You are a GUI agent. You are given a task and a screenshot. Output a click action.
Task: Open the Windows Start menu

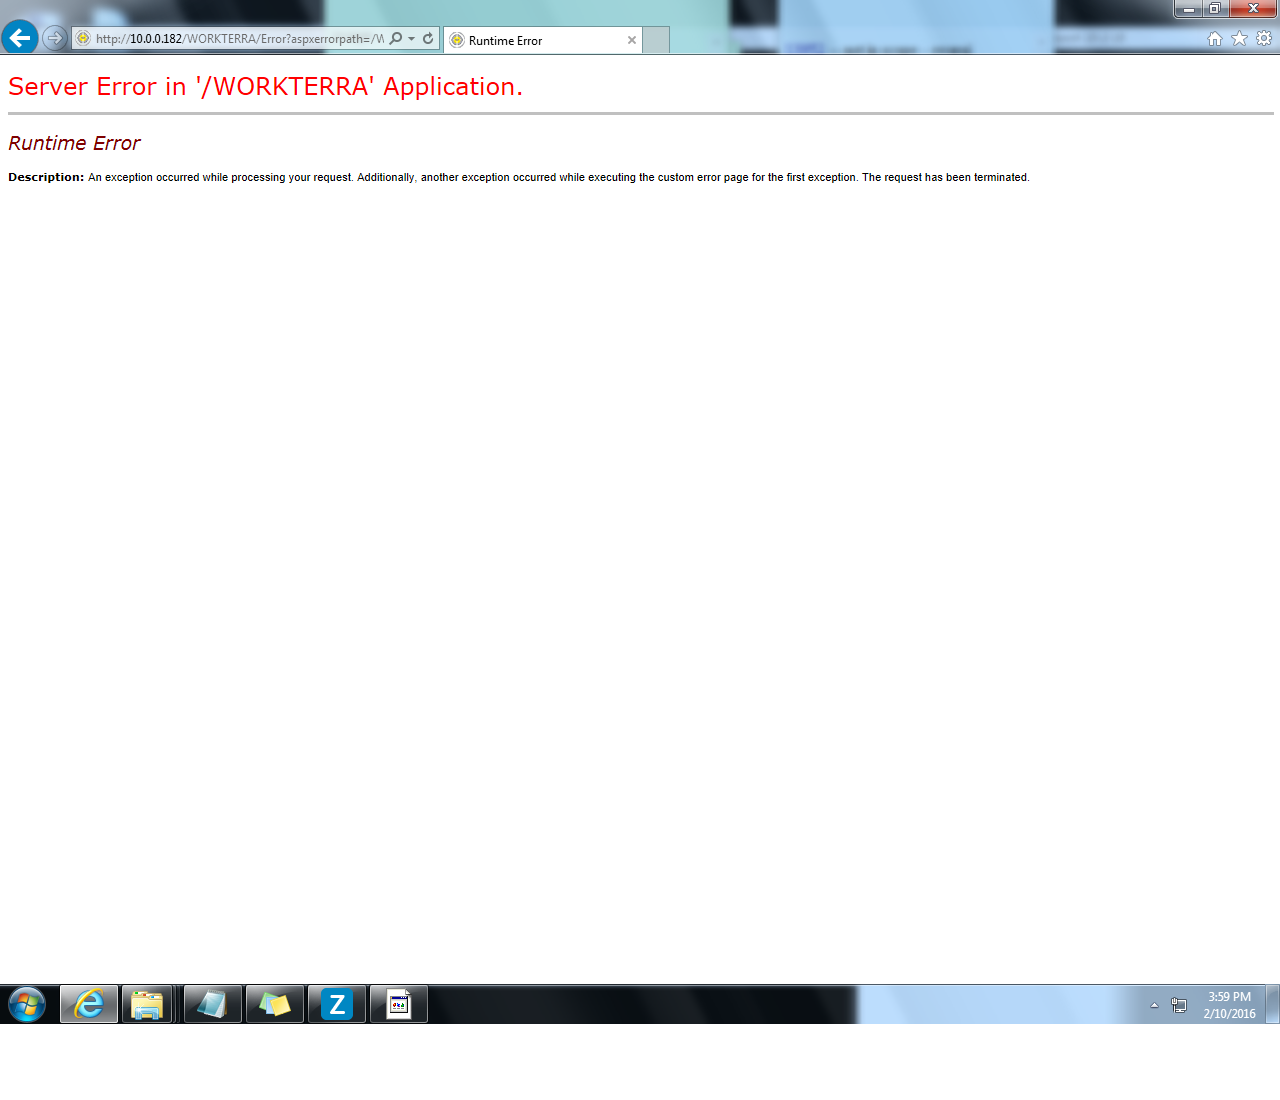[x=27, y=1004]
